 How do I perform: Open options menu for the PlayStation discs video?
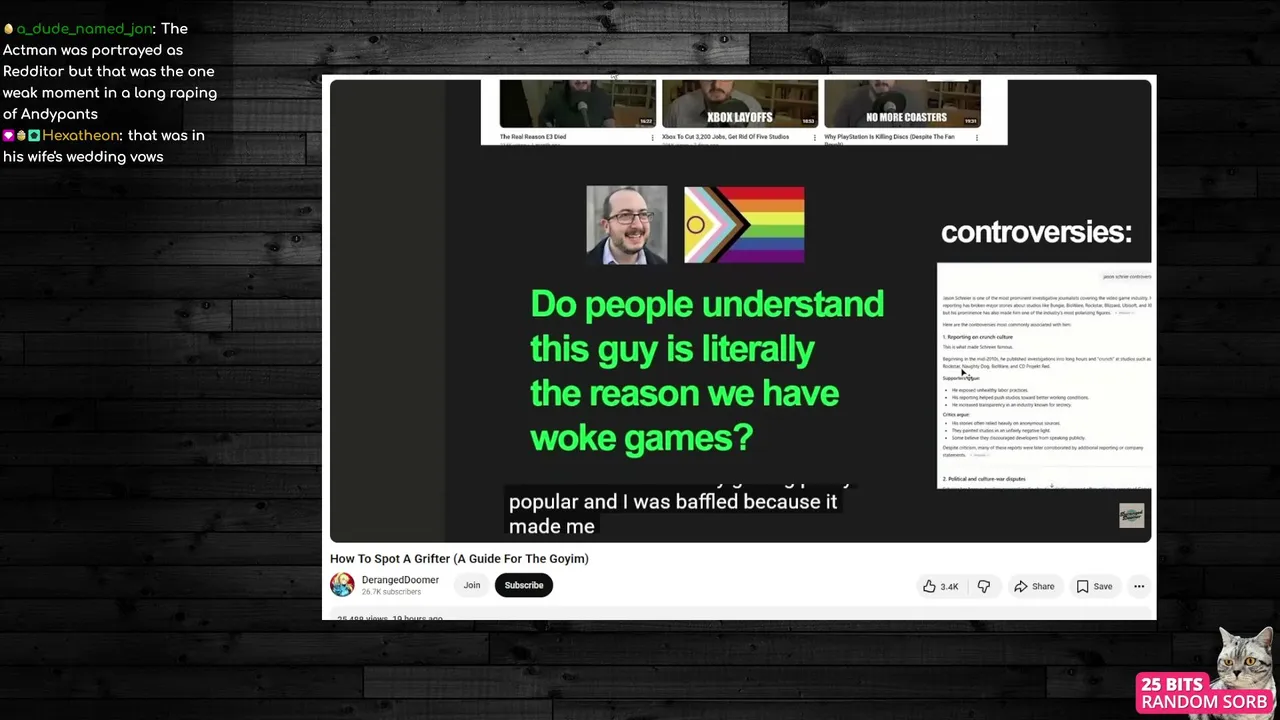click(977, 137)
